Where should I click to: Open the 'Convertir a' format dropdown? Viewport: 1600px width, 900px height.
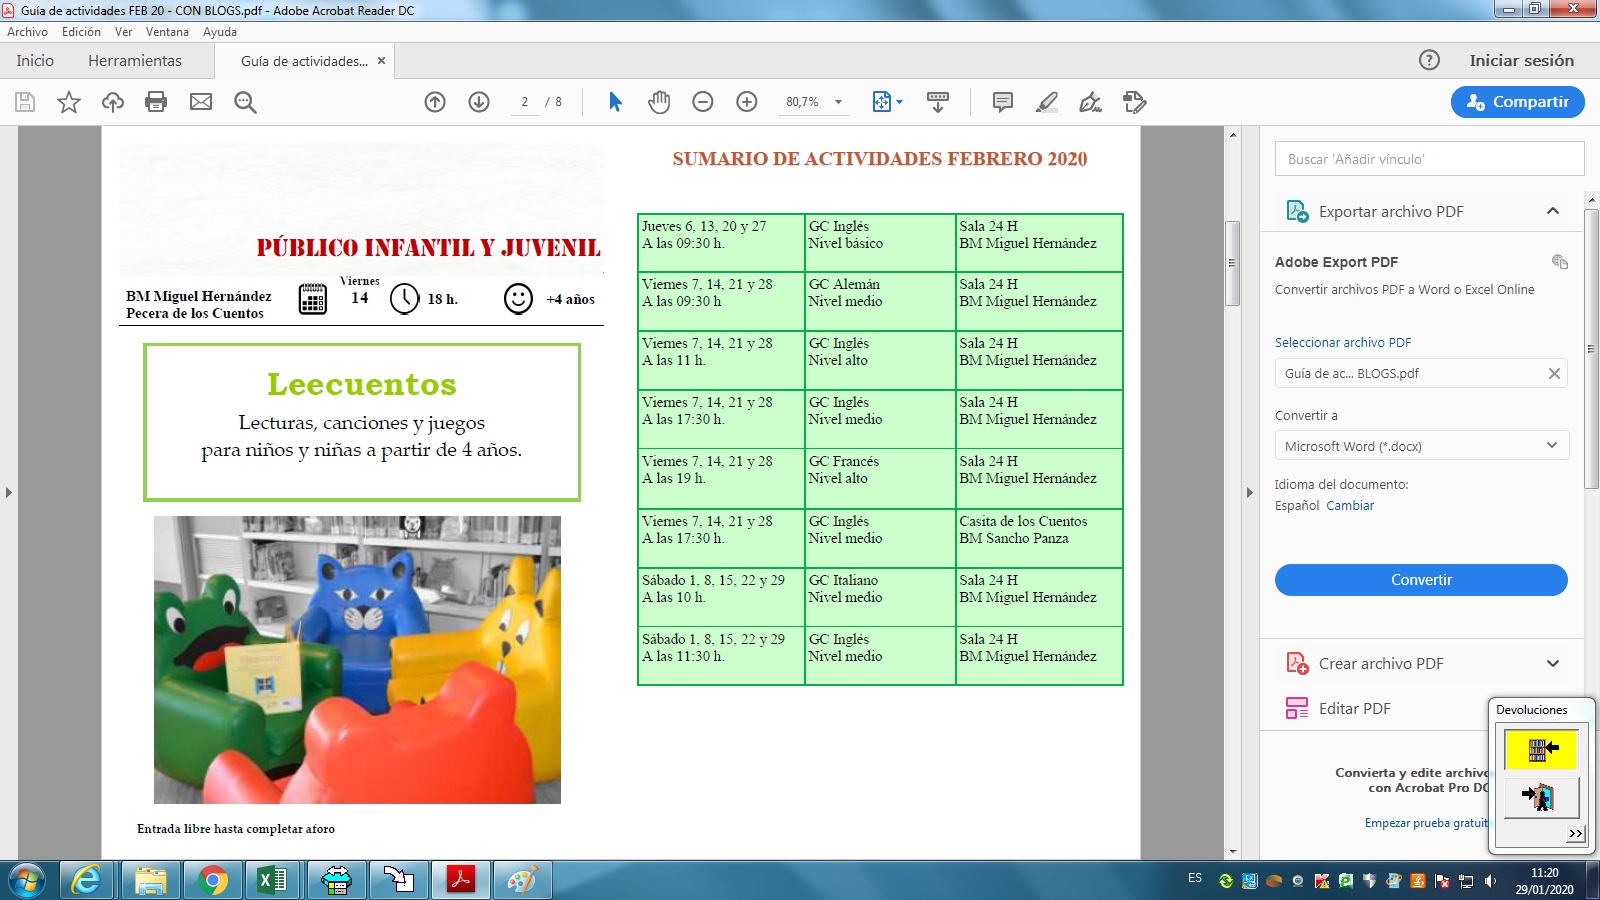[1420, 446]
